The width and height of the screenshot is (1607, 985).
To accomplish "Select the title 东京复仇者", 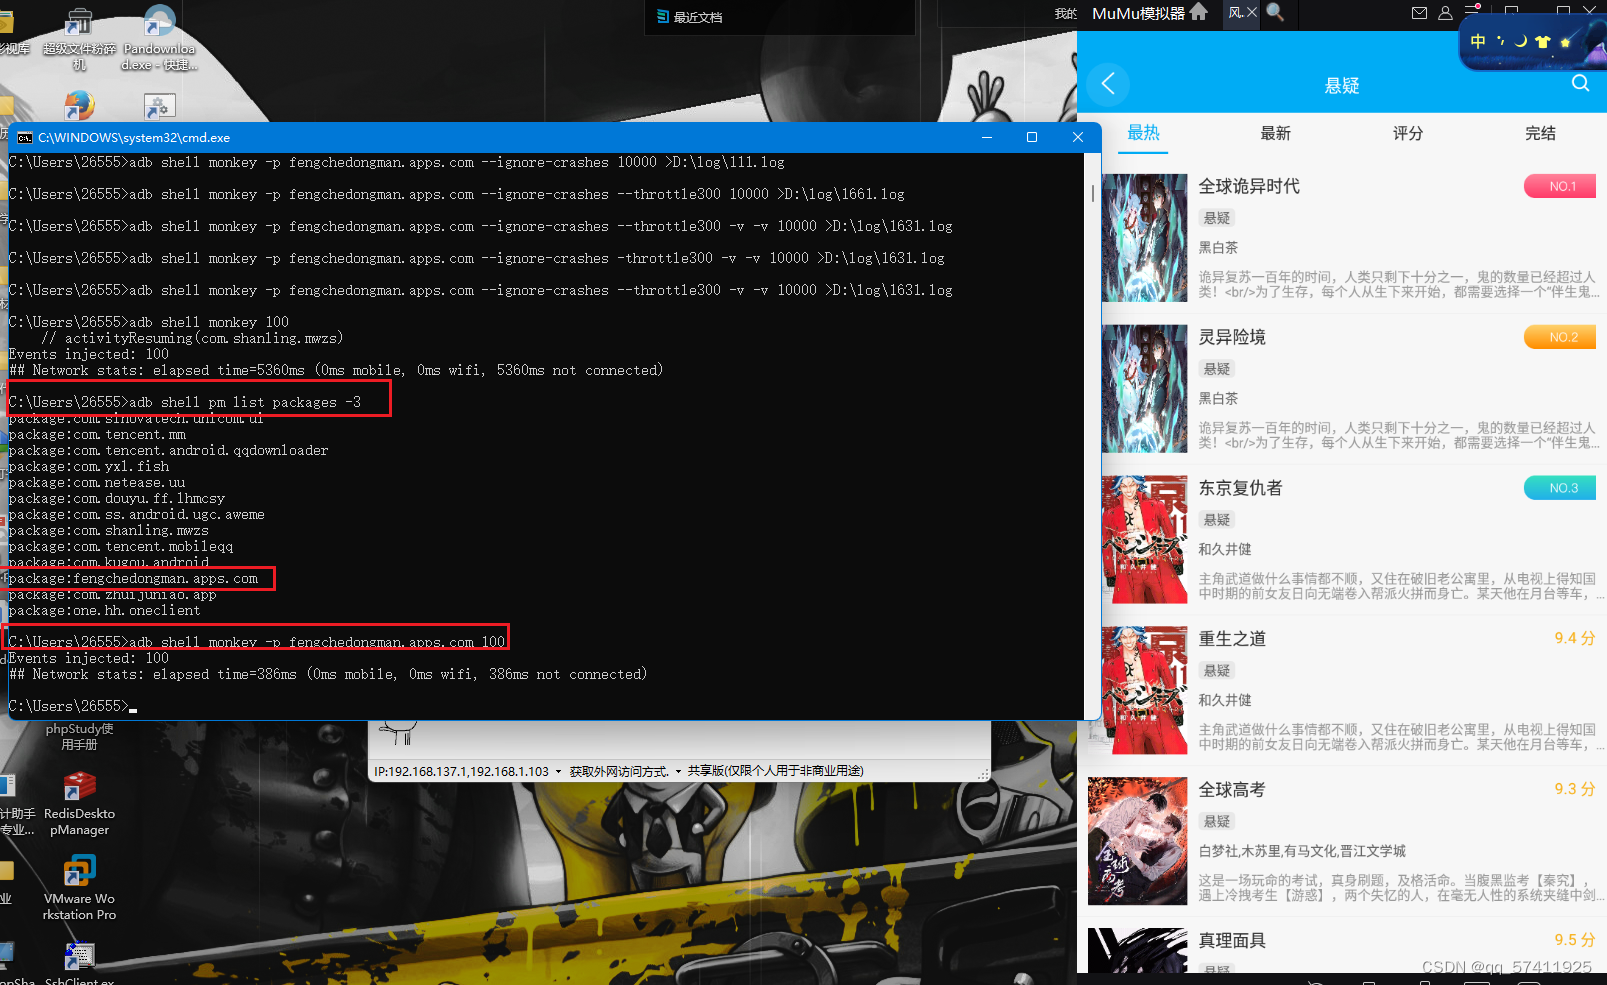I will pos(1240,488).
